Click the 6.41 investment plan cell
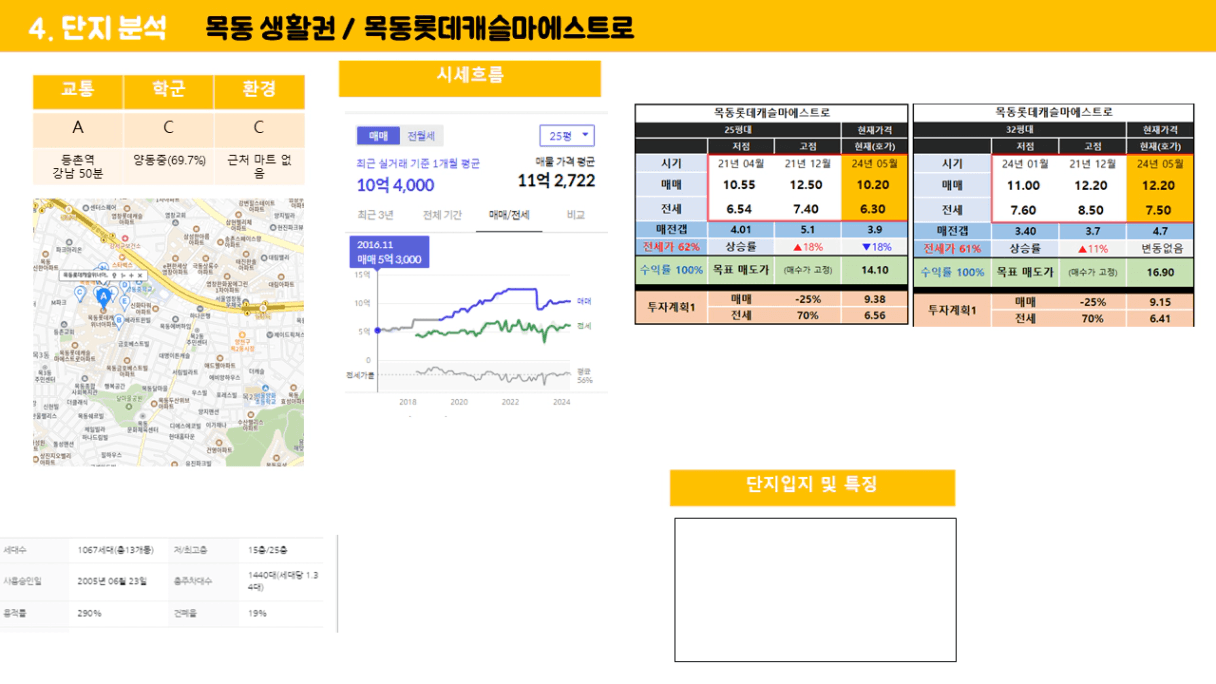Screen dimensions: 1216x684 1160,318
